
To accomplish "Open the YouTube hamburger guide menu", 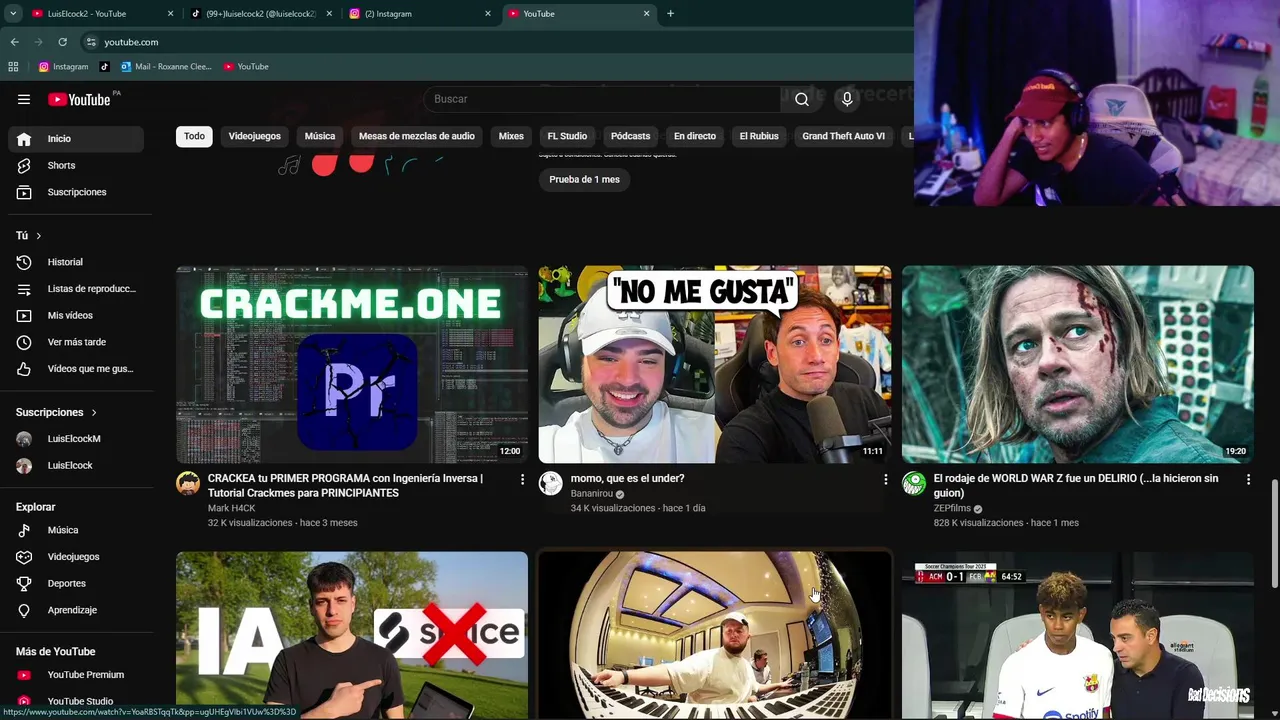I will coord(24,99).
